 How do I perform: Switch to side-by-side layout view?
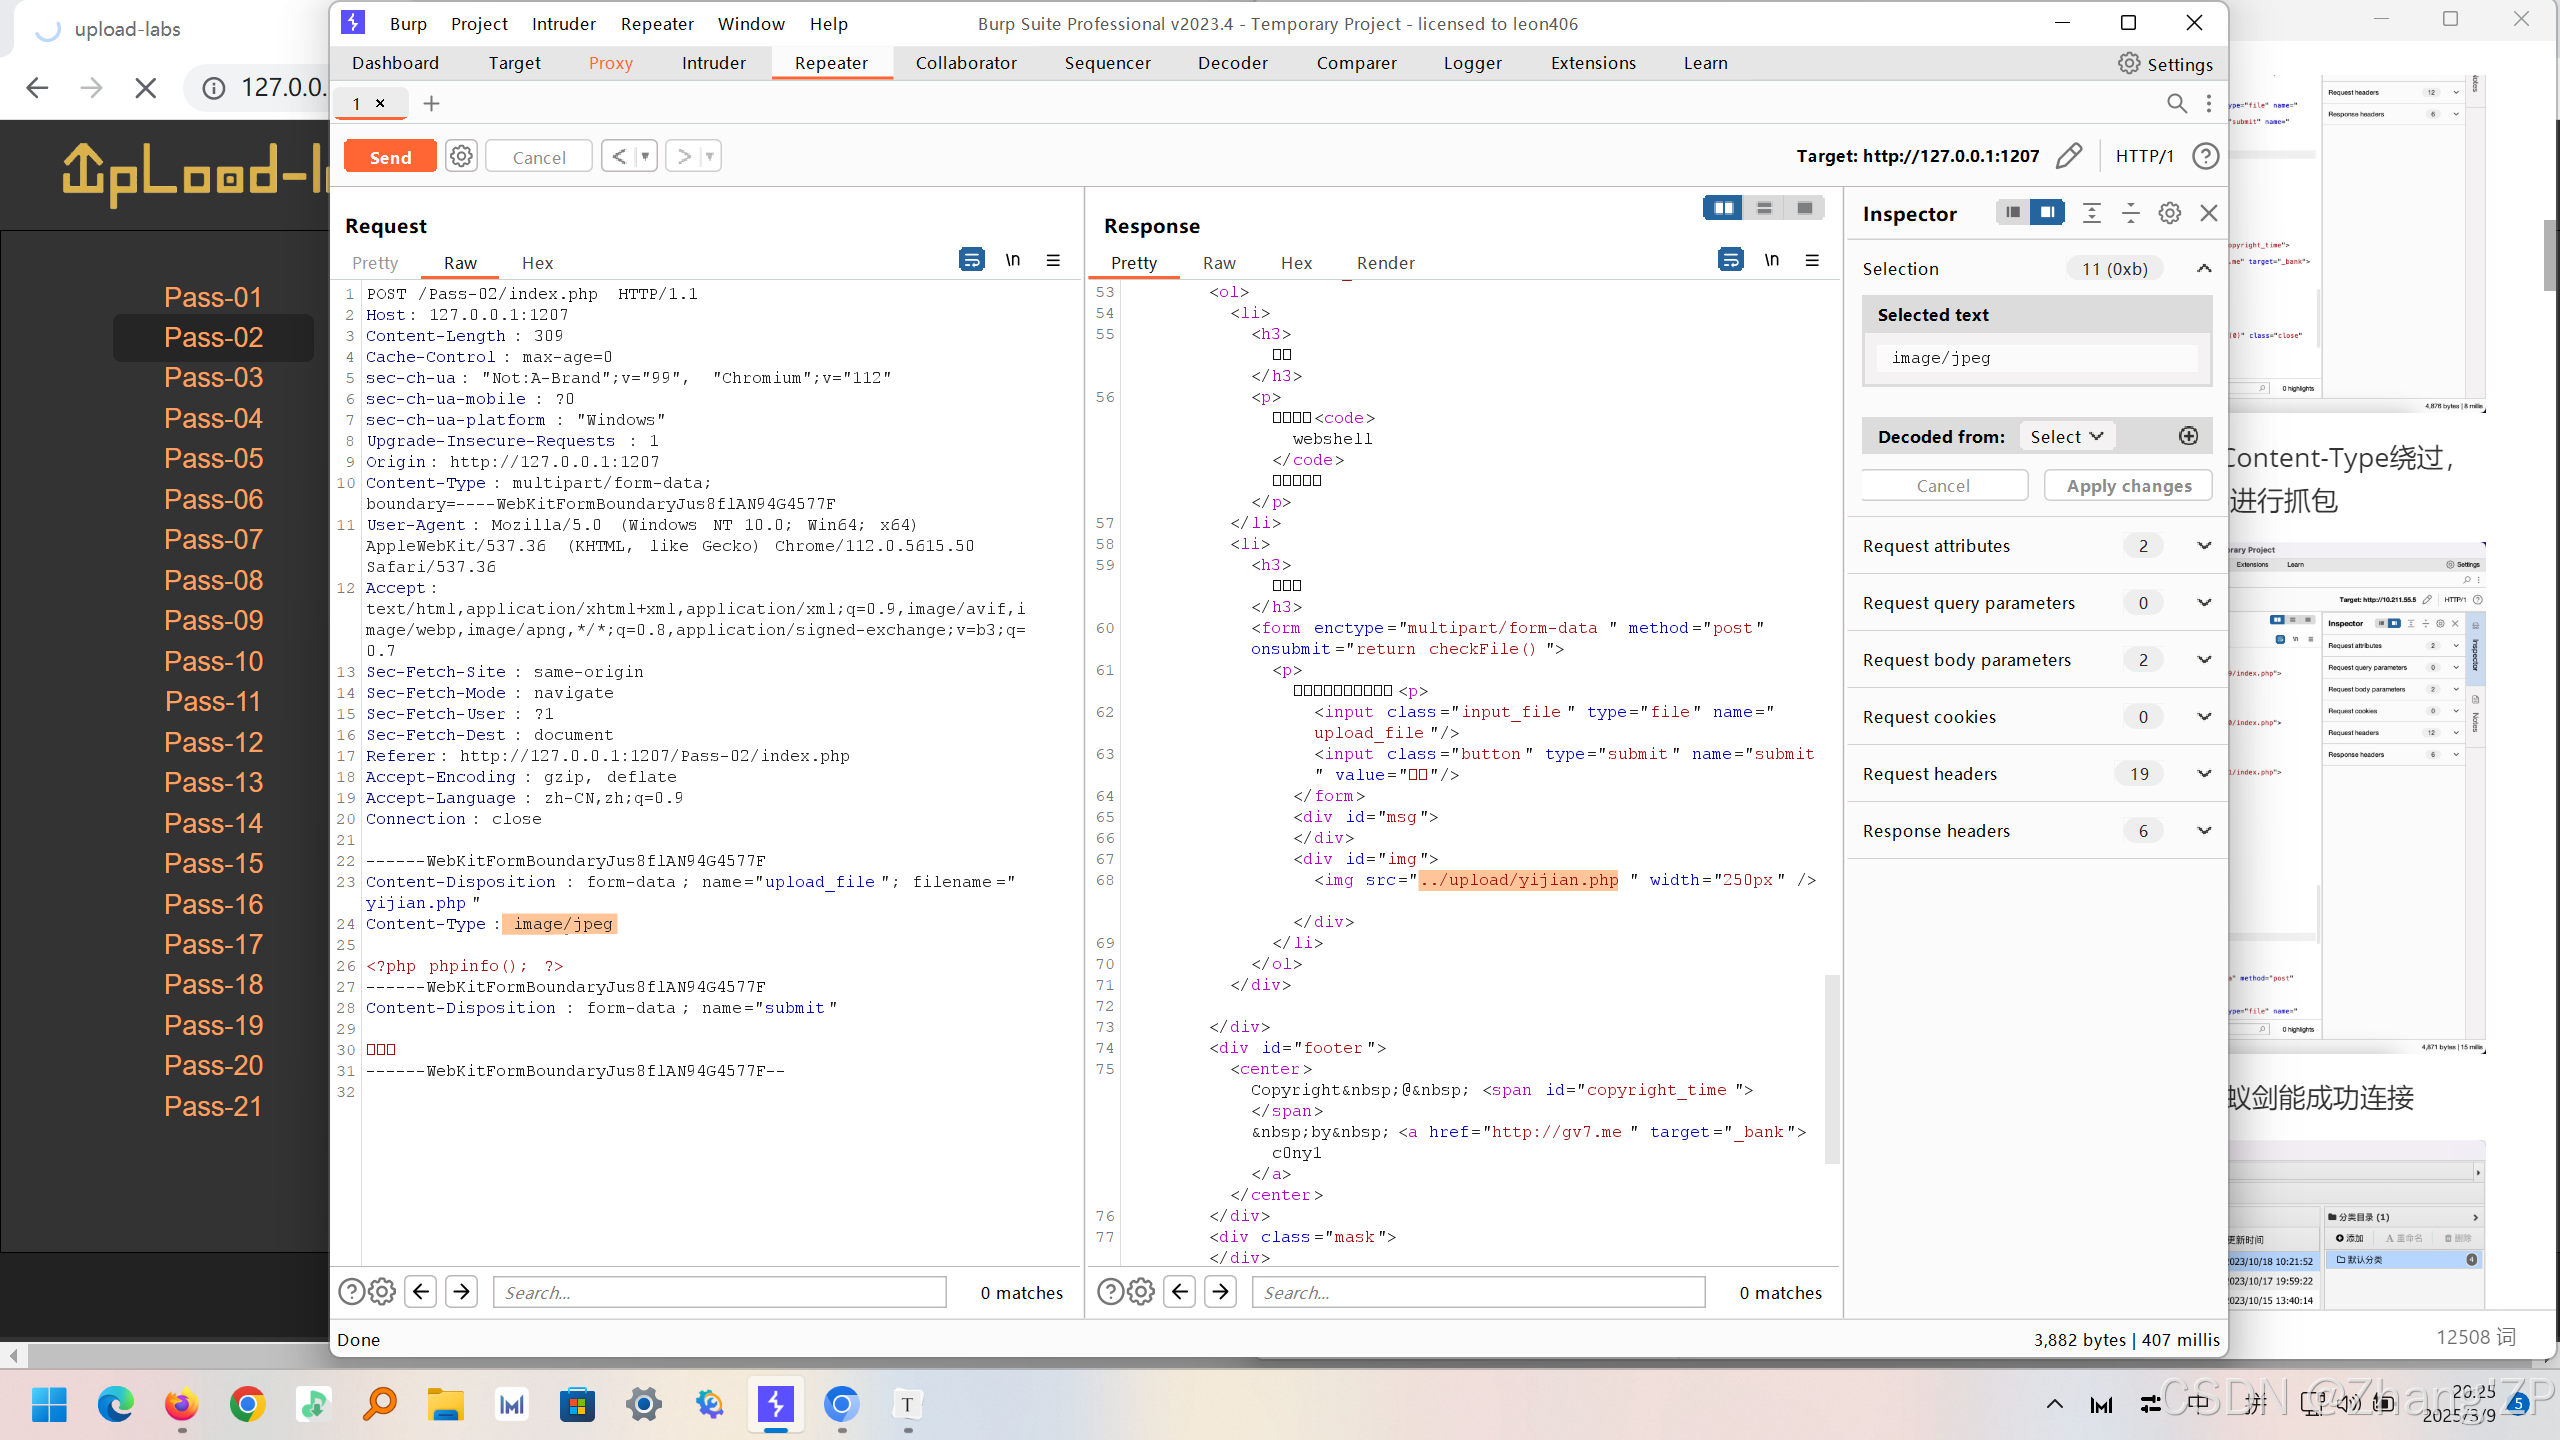click(1723, 208)
